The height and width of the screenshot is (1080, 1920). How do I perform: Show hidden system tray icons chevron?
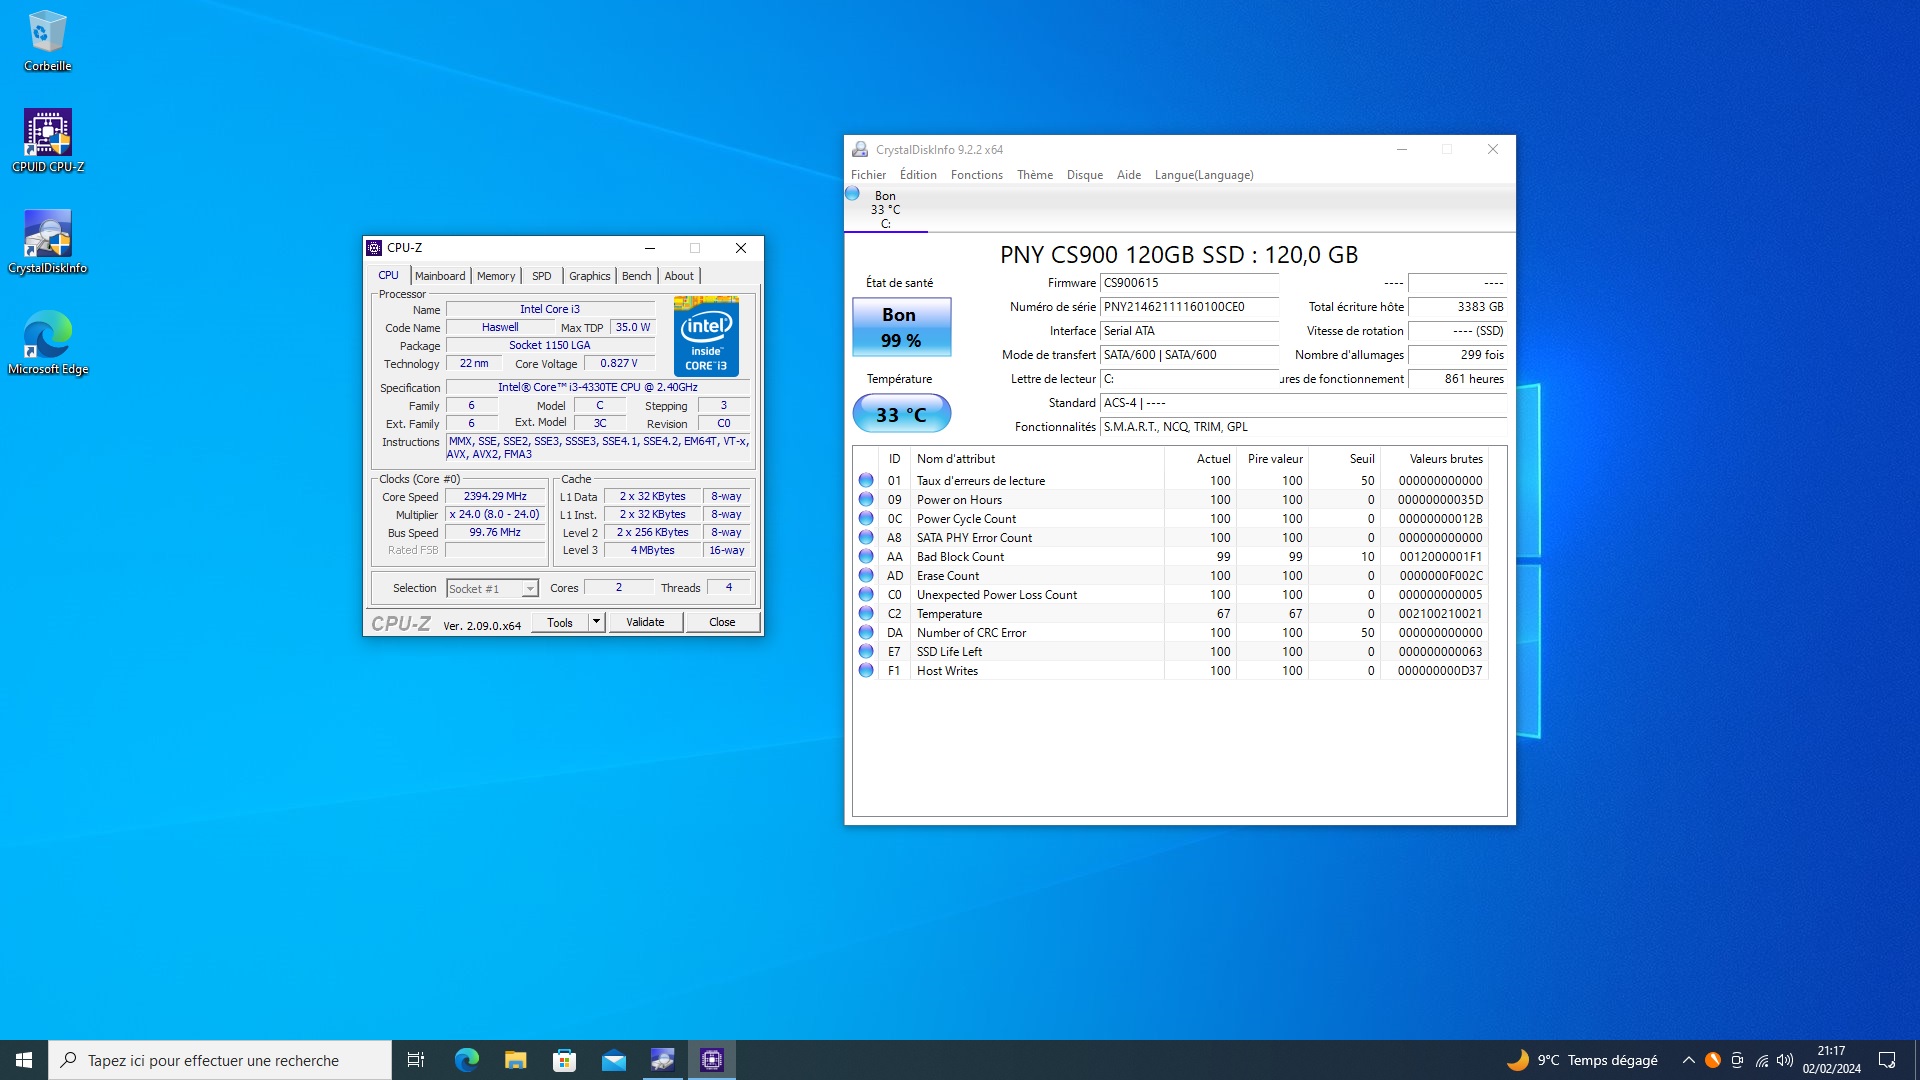[1688, 1060]
